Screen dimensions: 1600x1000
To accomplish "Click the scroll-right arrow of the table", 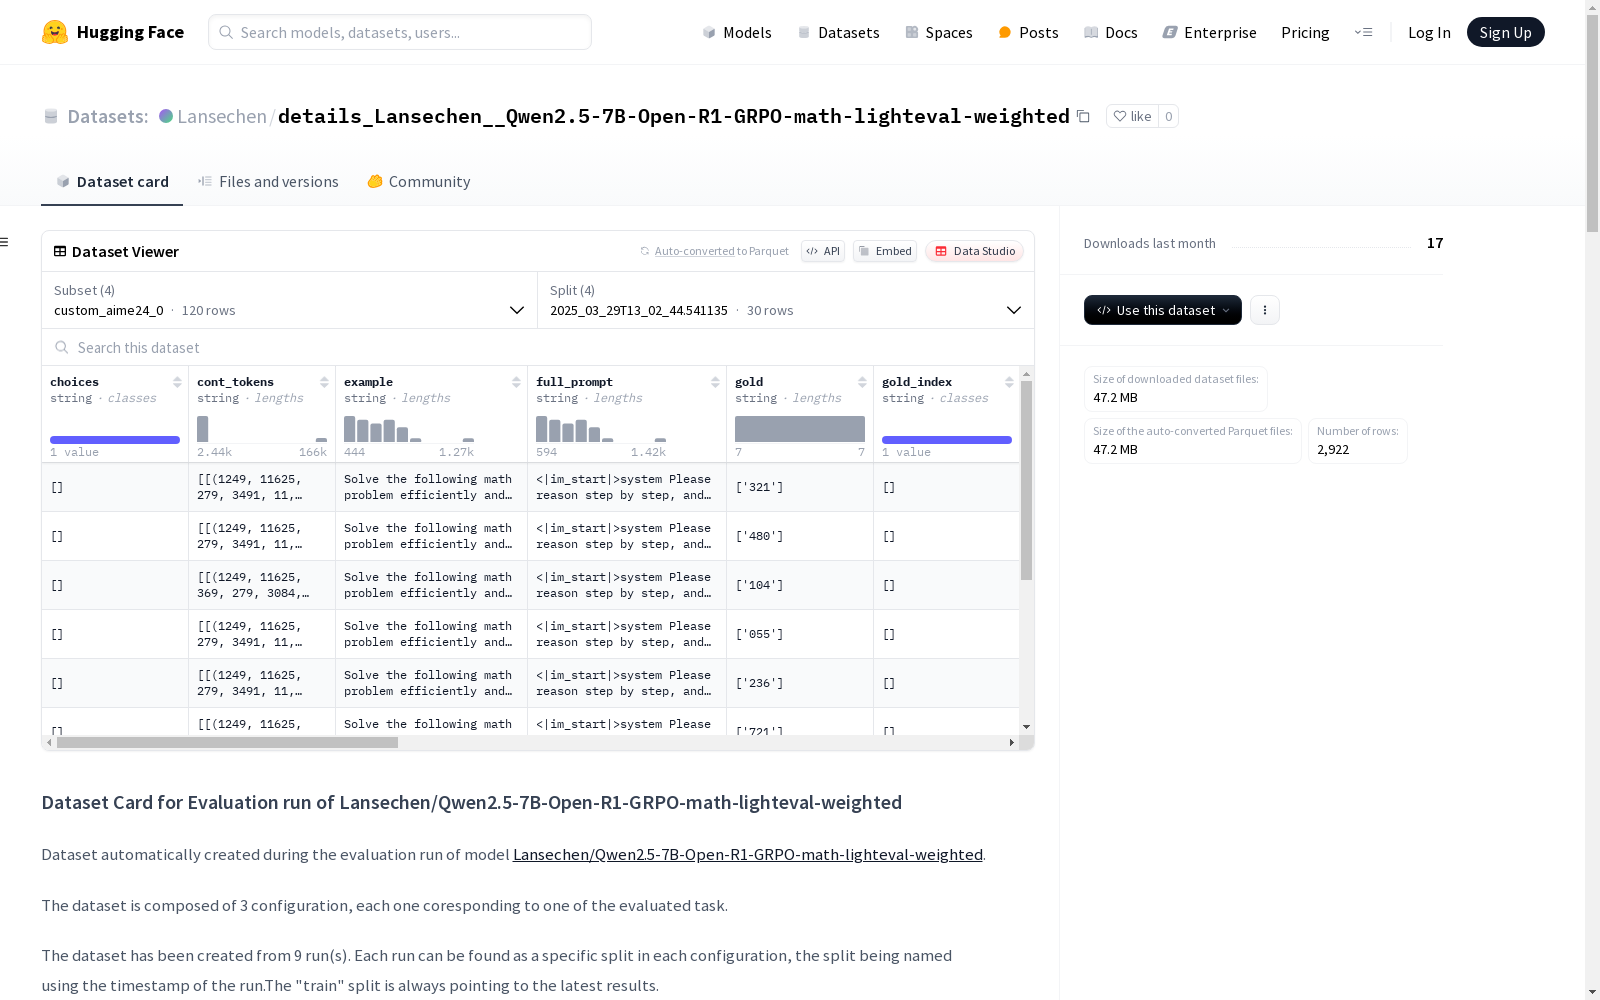I will [1012, 742].
